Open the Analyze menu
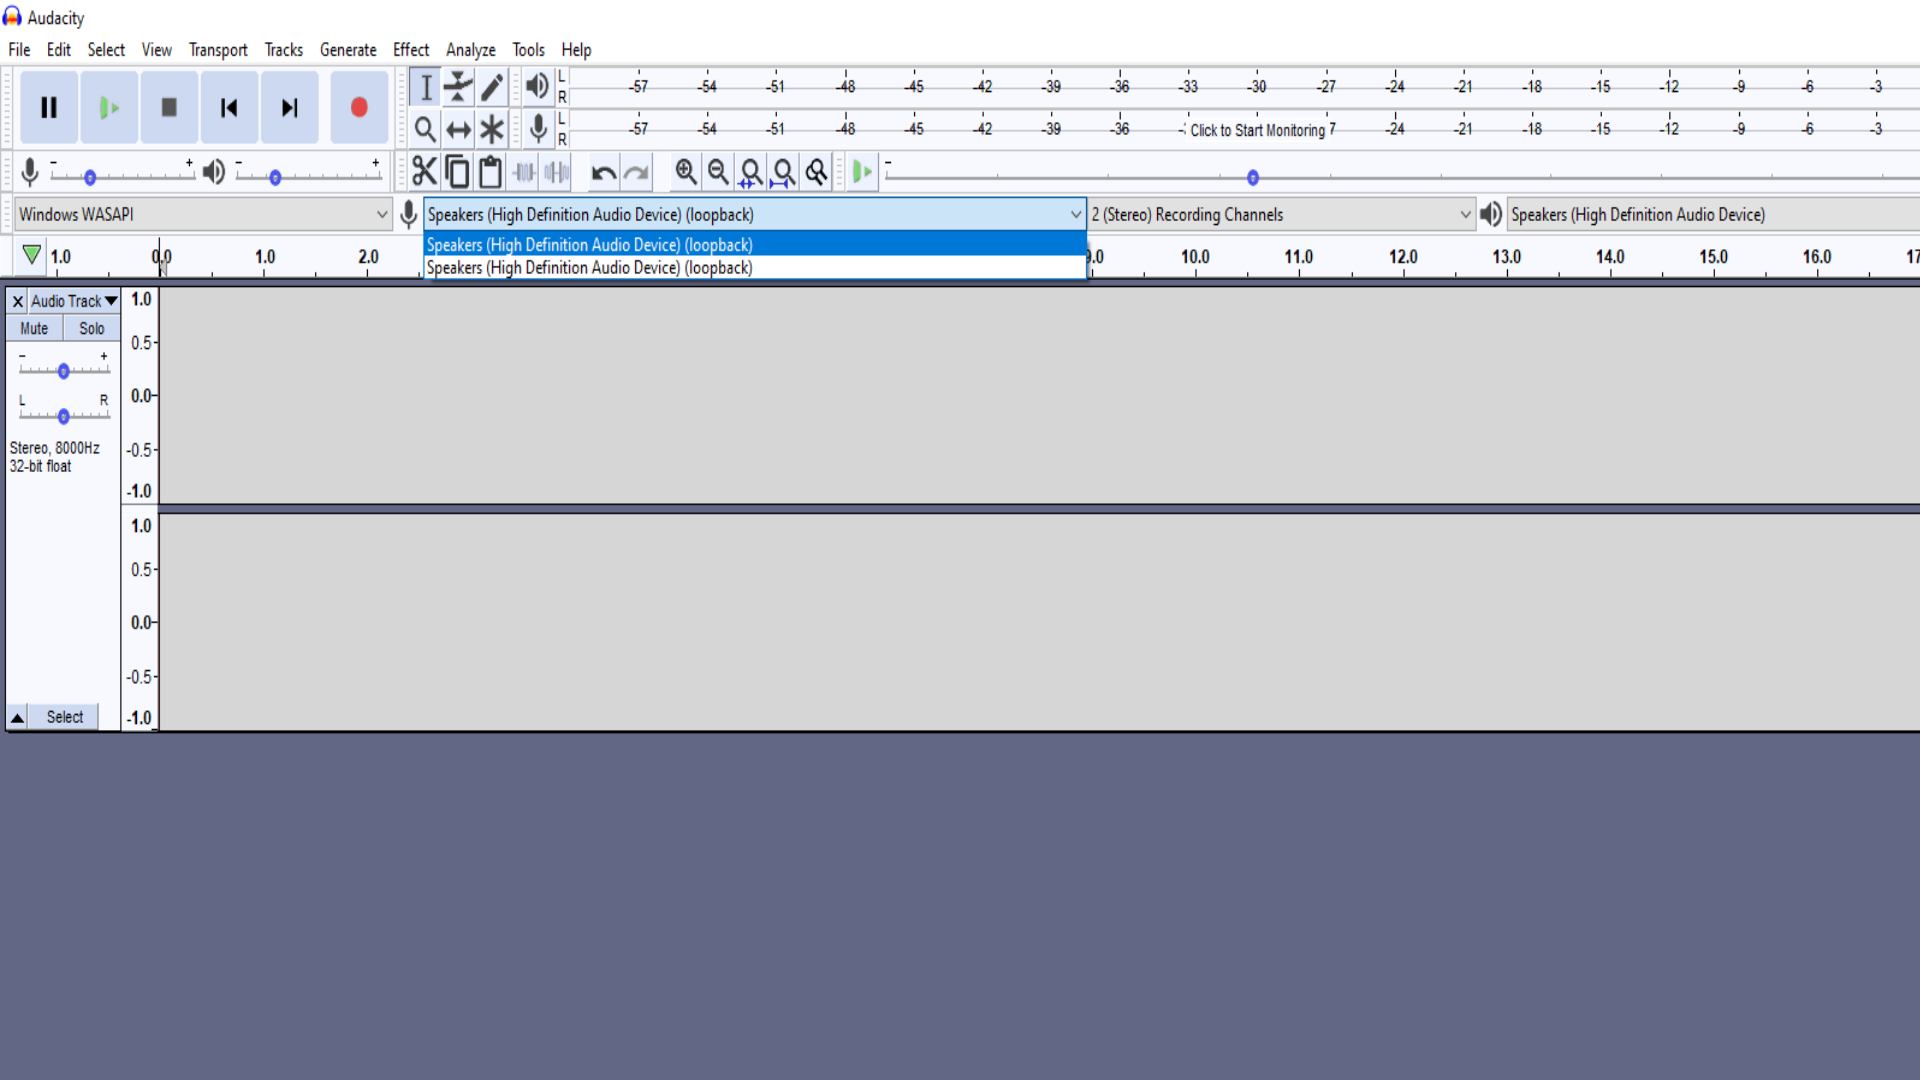Screen dimensions: 1920x1080 [471, 50]
